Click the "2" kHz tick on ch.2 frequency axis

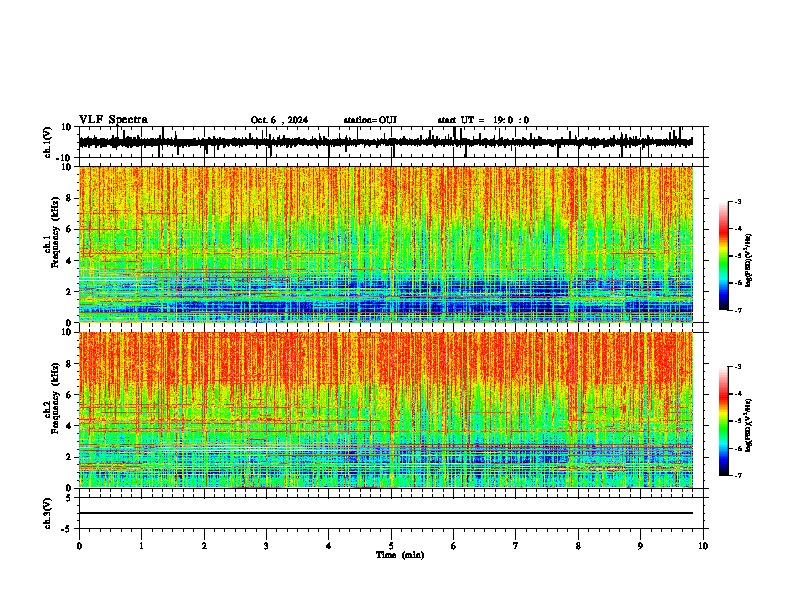(x=69, y=457)
